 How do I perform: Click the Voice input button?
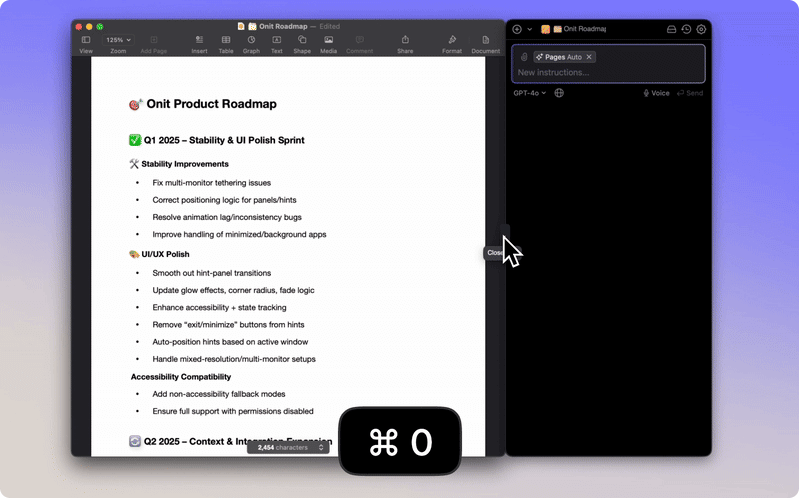point(656,93)
